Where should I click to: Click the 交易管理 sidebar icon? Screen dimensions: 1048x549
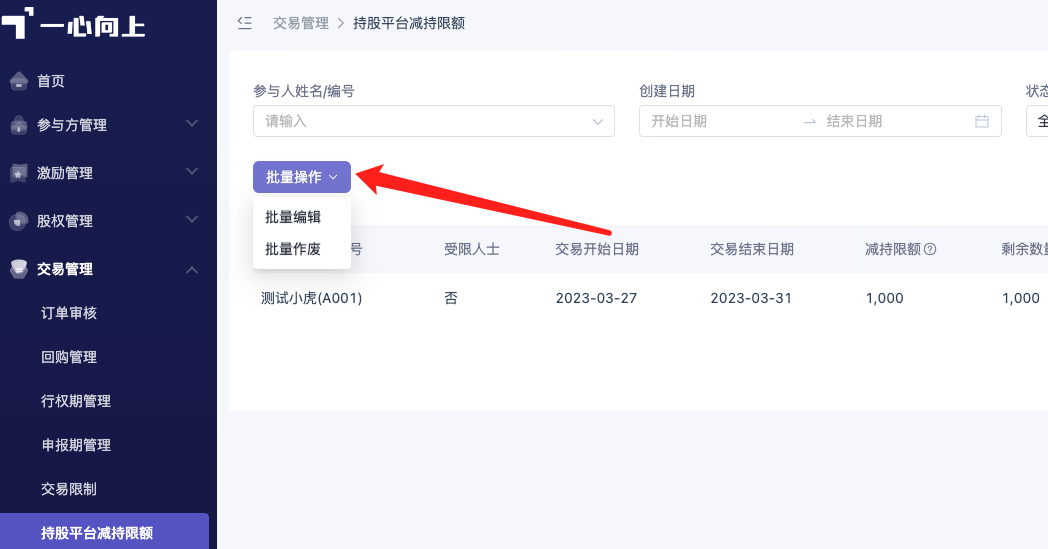(19, 269)
